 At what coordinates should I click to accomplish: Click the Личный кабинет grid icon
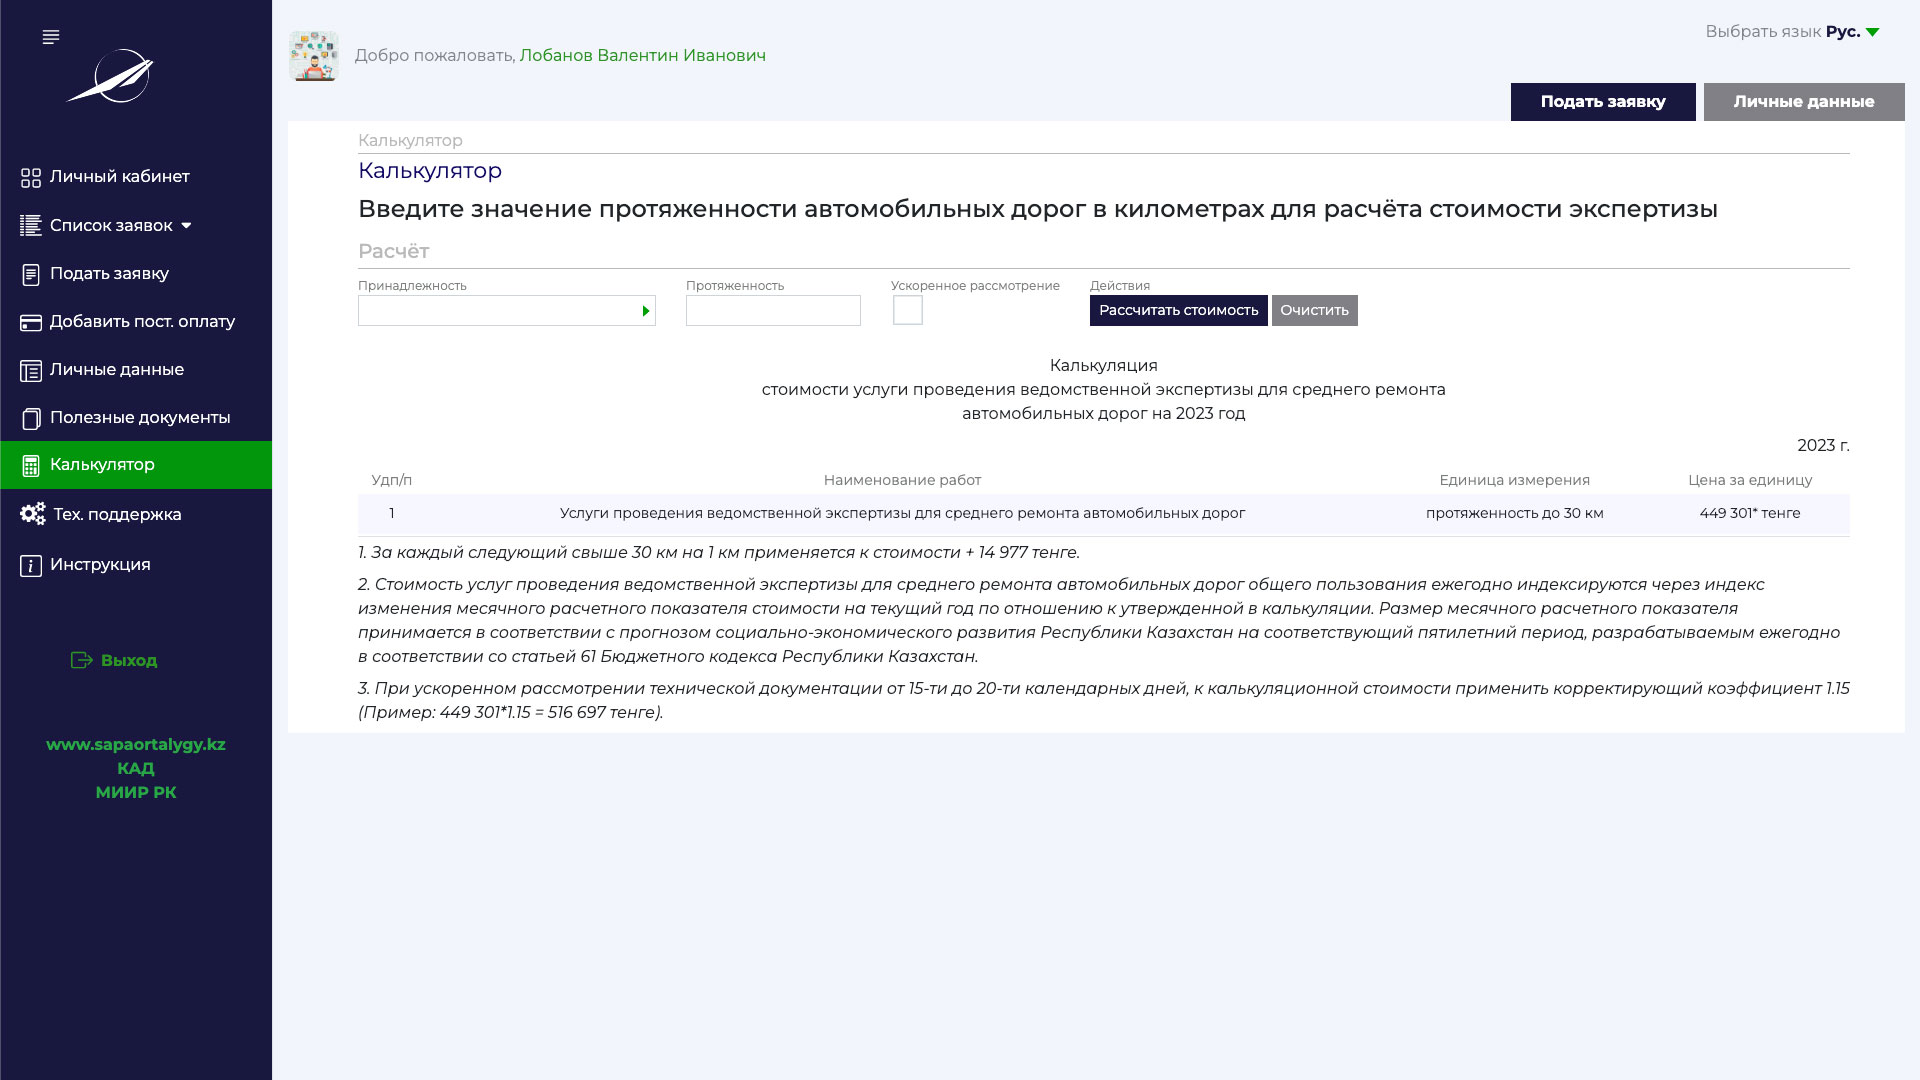tap(31, 177)
